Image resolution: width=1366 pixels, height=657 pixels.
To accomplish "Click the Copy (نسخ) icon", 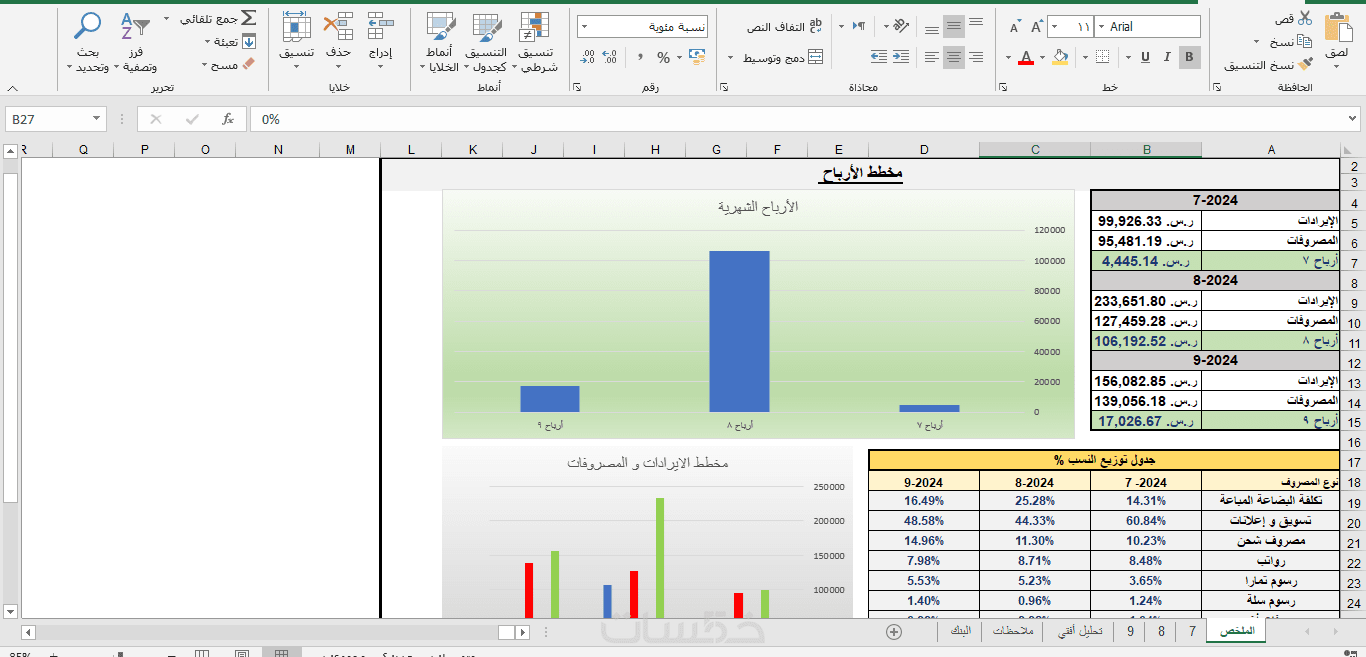I will tap(1302, 41).
